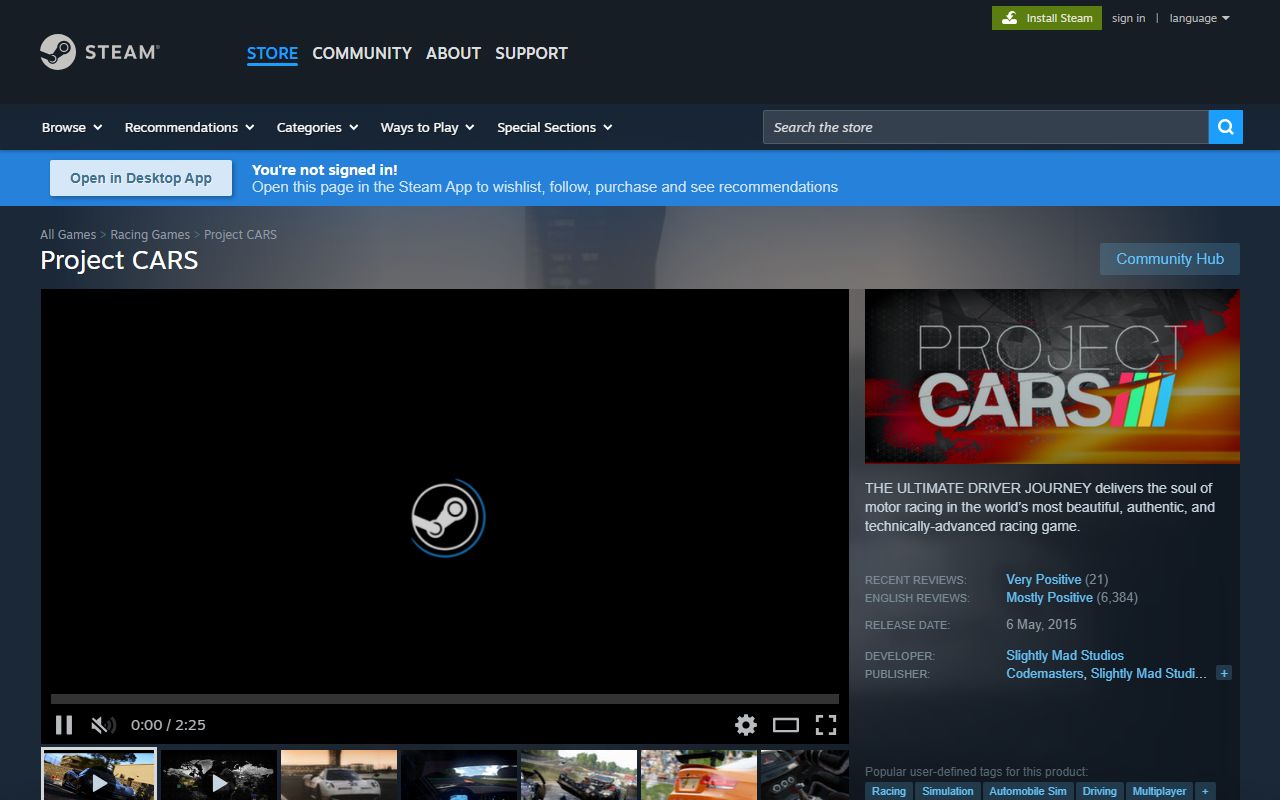Screen dimensions: 1280x800
Task: Click the sign in link
Action: point(1128,18)
